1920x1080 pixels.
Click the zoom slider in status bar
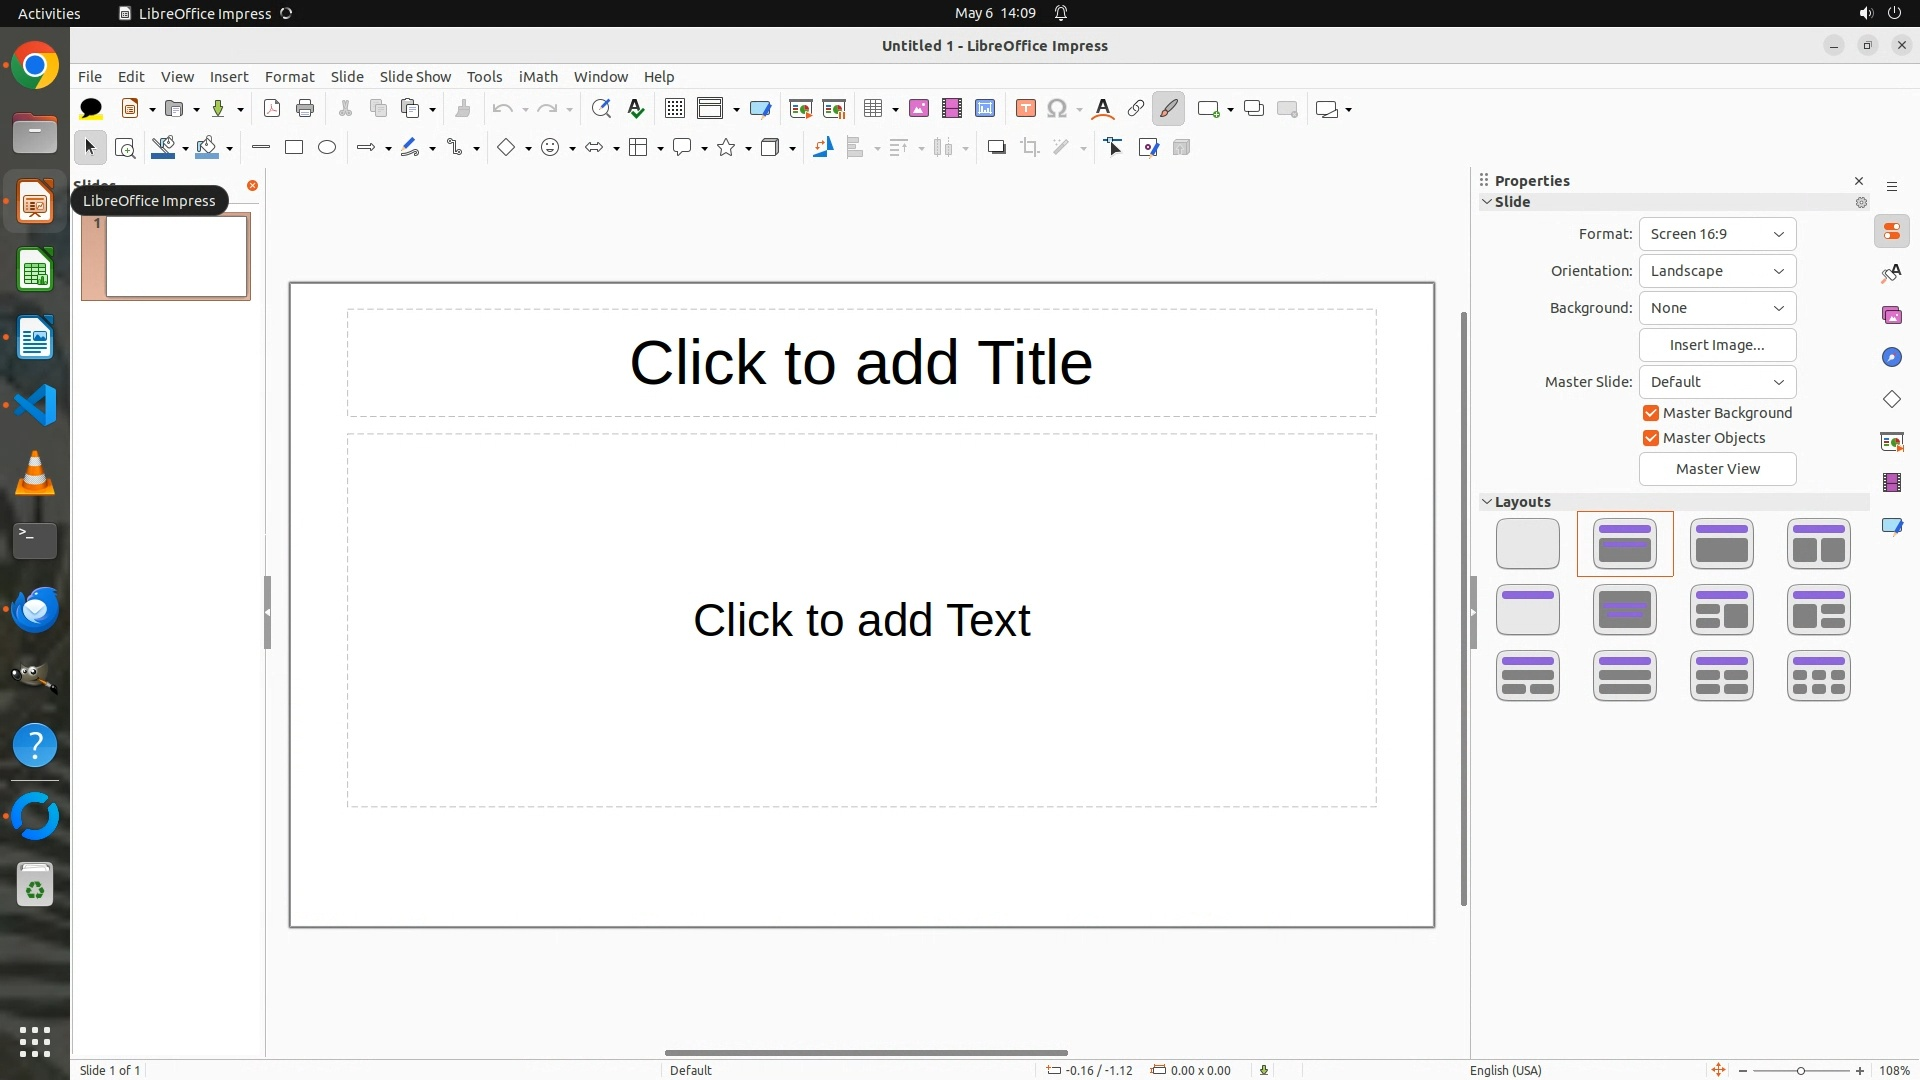point(1800,1071)
